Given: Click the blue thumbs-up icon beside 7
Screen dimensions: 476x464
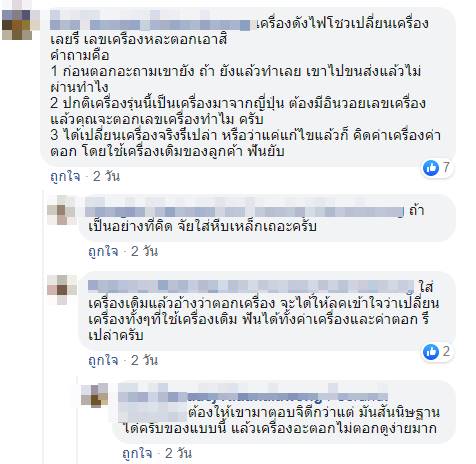Looking at the screenshot, I should 431,167.
